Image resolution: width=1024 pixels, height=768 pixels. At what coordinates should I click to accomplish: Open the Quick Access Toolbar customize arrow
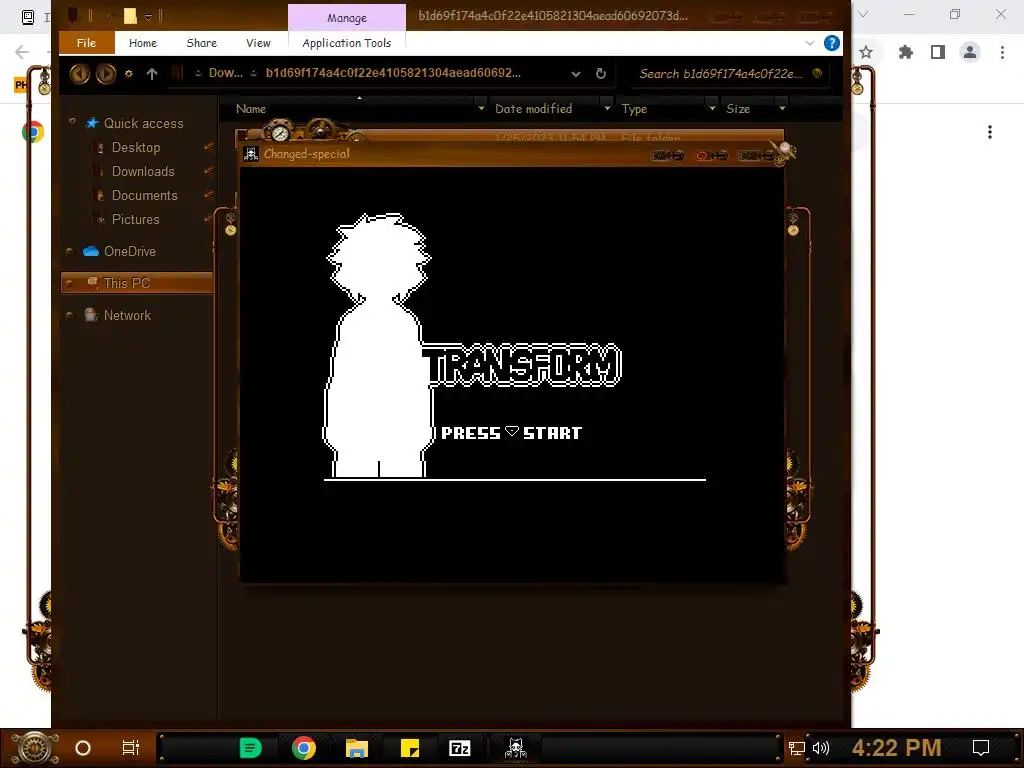click(148, 16)
